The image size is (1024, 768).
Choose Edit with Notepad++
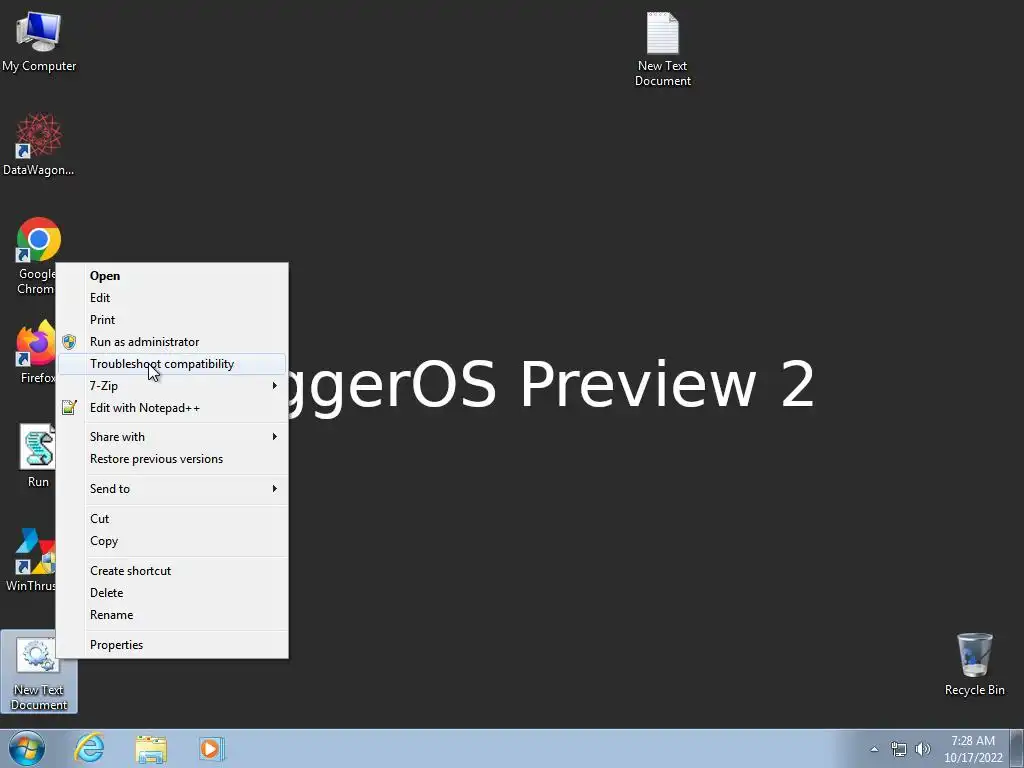click(172, 408)
